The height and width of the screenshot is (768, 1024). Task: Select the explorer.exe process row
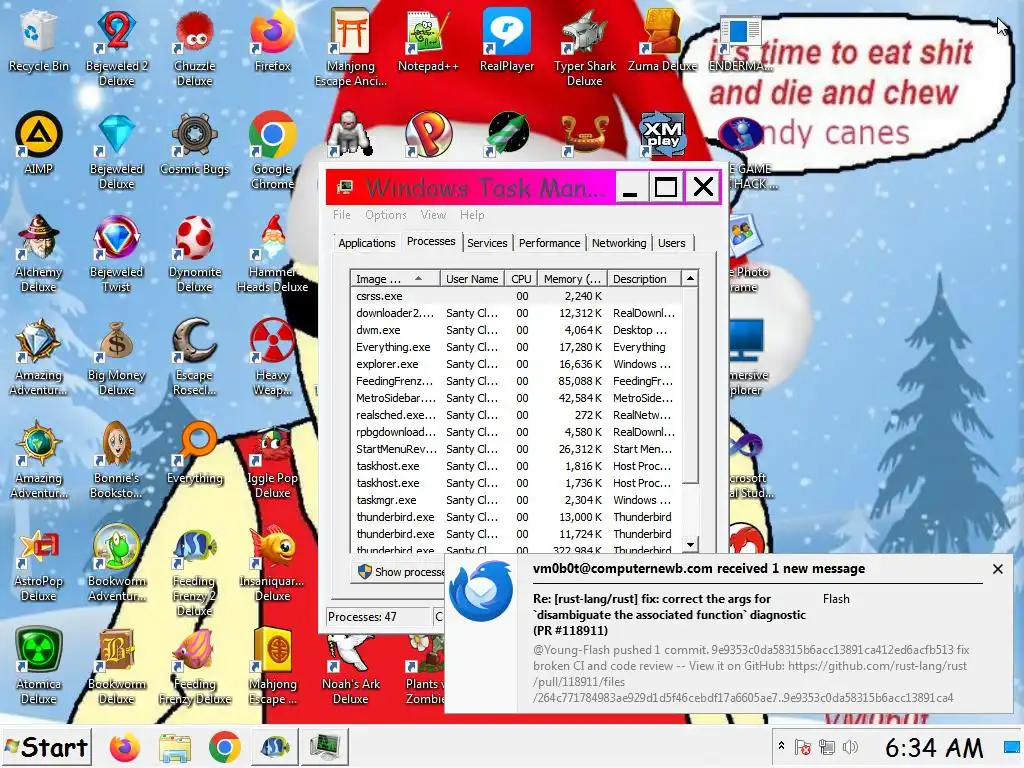click(x=516, y=364)
